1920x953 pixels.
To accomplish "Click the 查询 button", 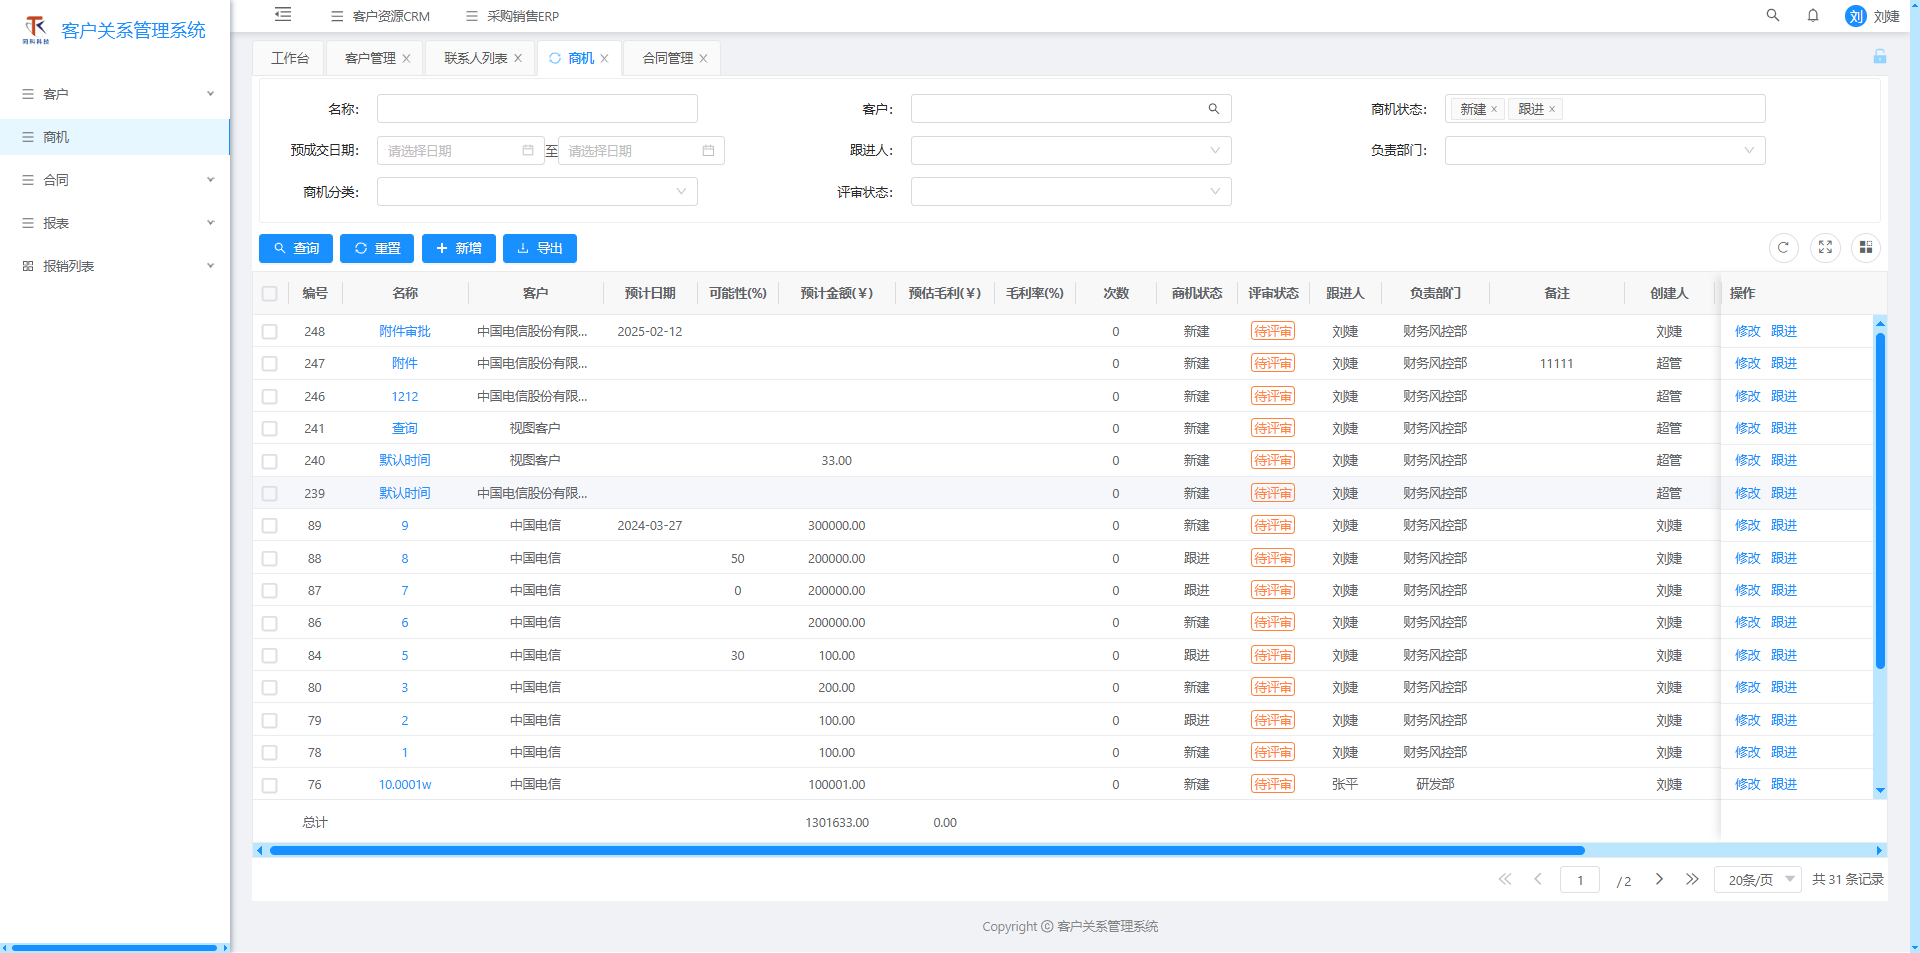I will click(296, 248).
